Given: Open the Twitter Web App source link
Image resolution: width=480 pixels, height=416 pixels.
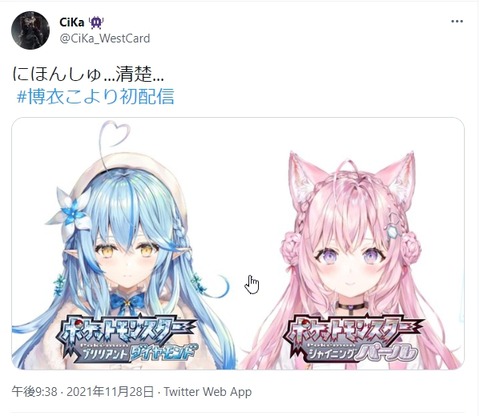Looking at the screenshot, I should tap(207, 392).
